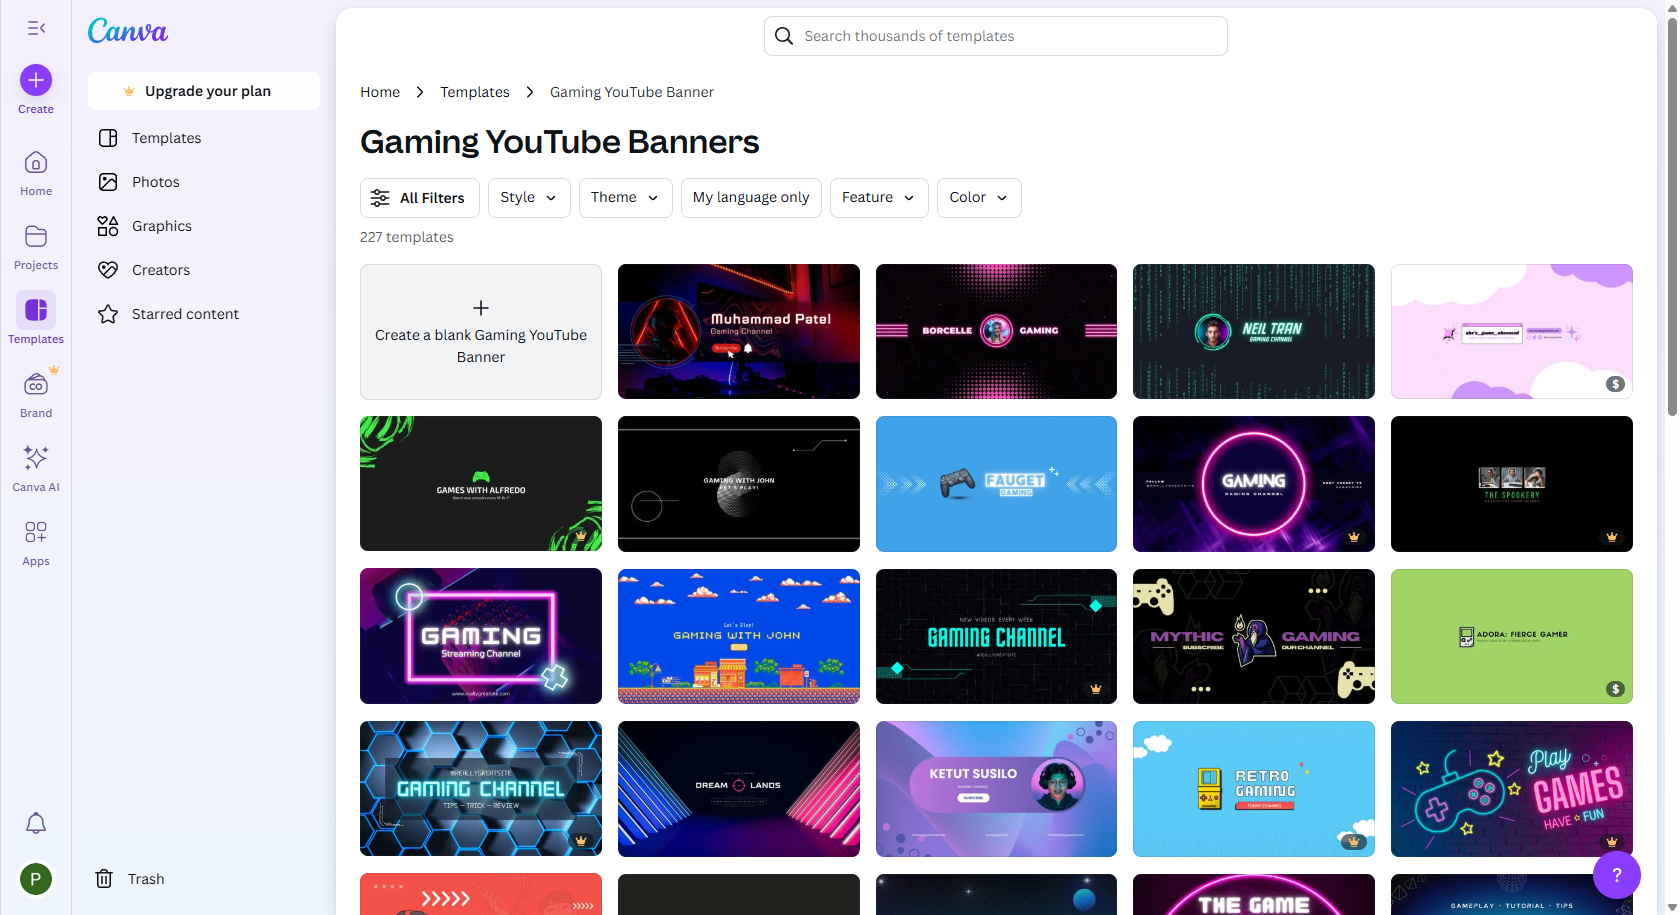Open Play Games Have Fun neon template
Image resolution: width=1680 pixels, height=915 pixels.
(x=1512, y=789)
